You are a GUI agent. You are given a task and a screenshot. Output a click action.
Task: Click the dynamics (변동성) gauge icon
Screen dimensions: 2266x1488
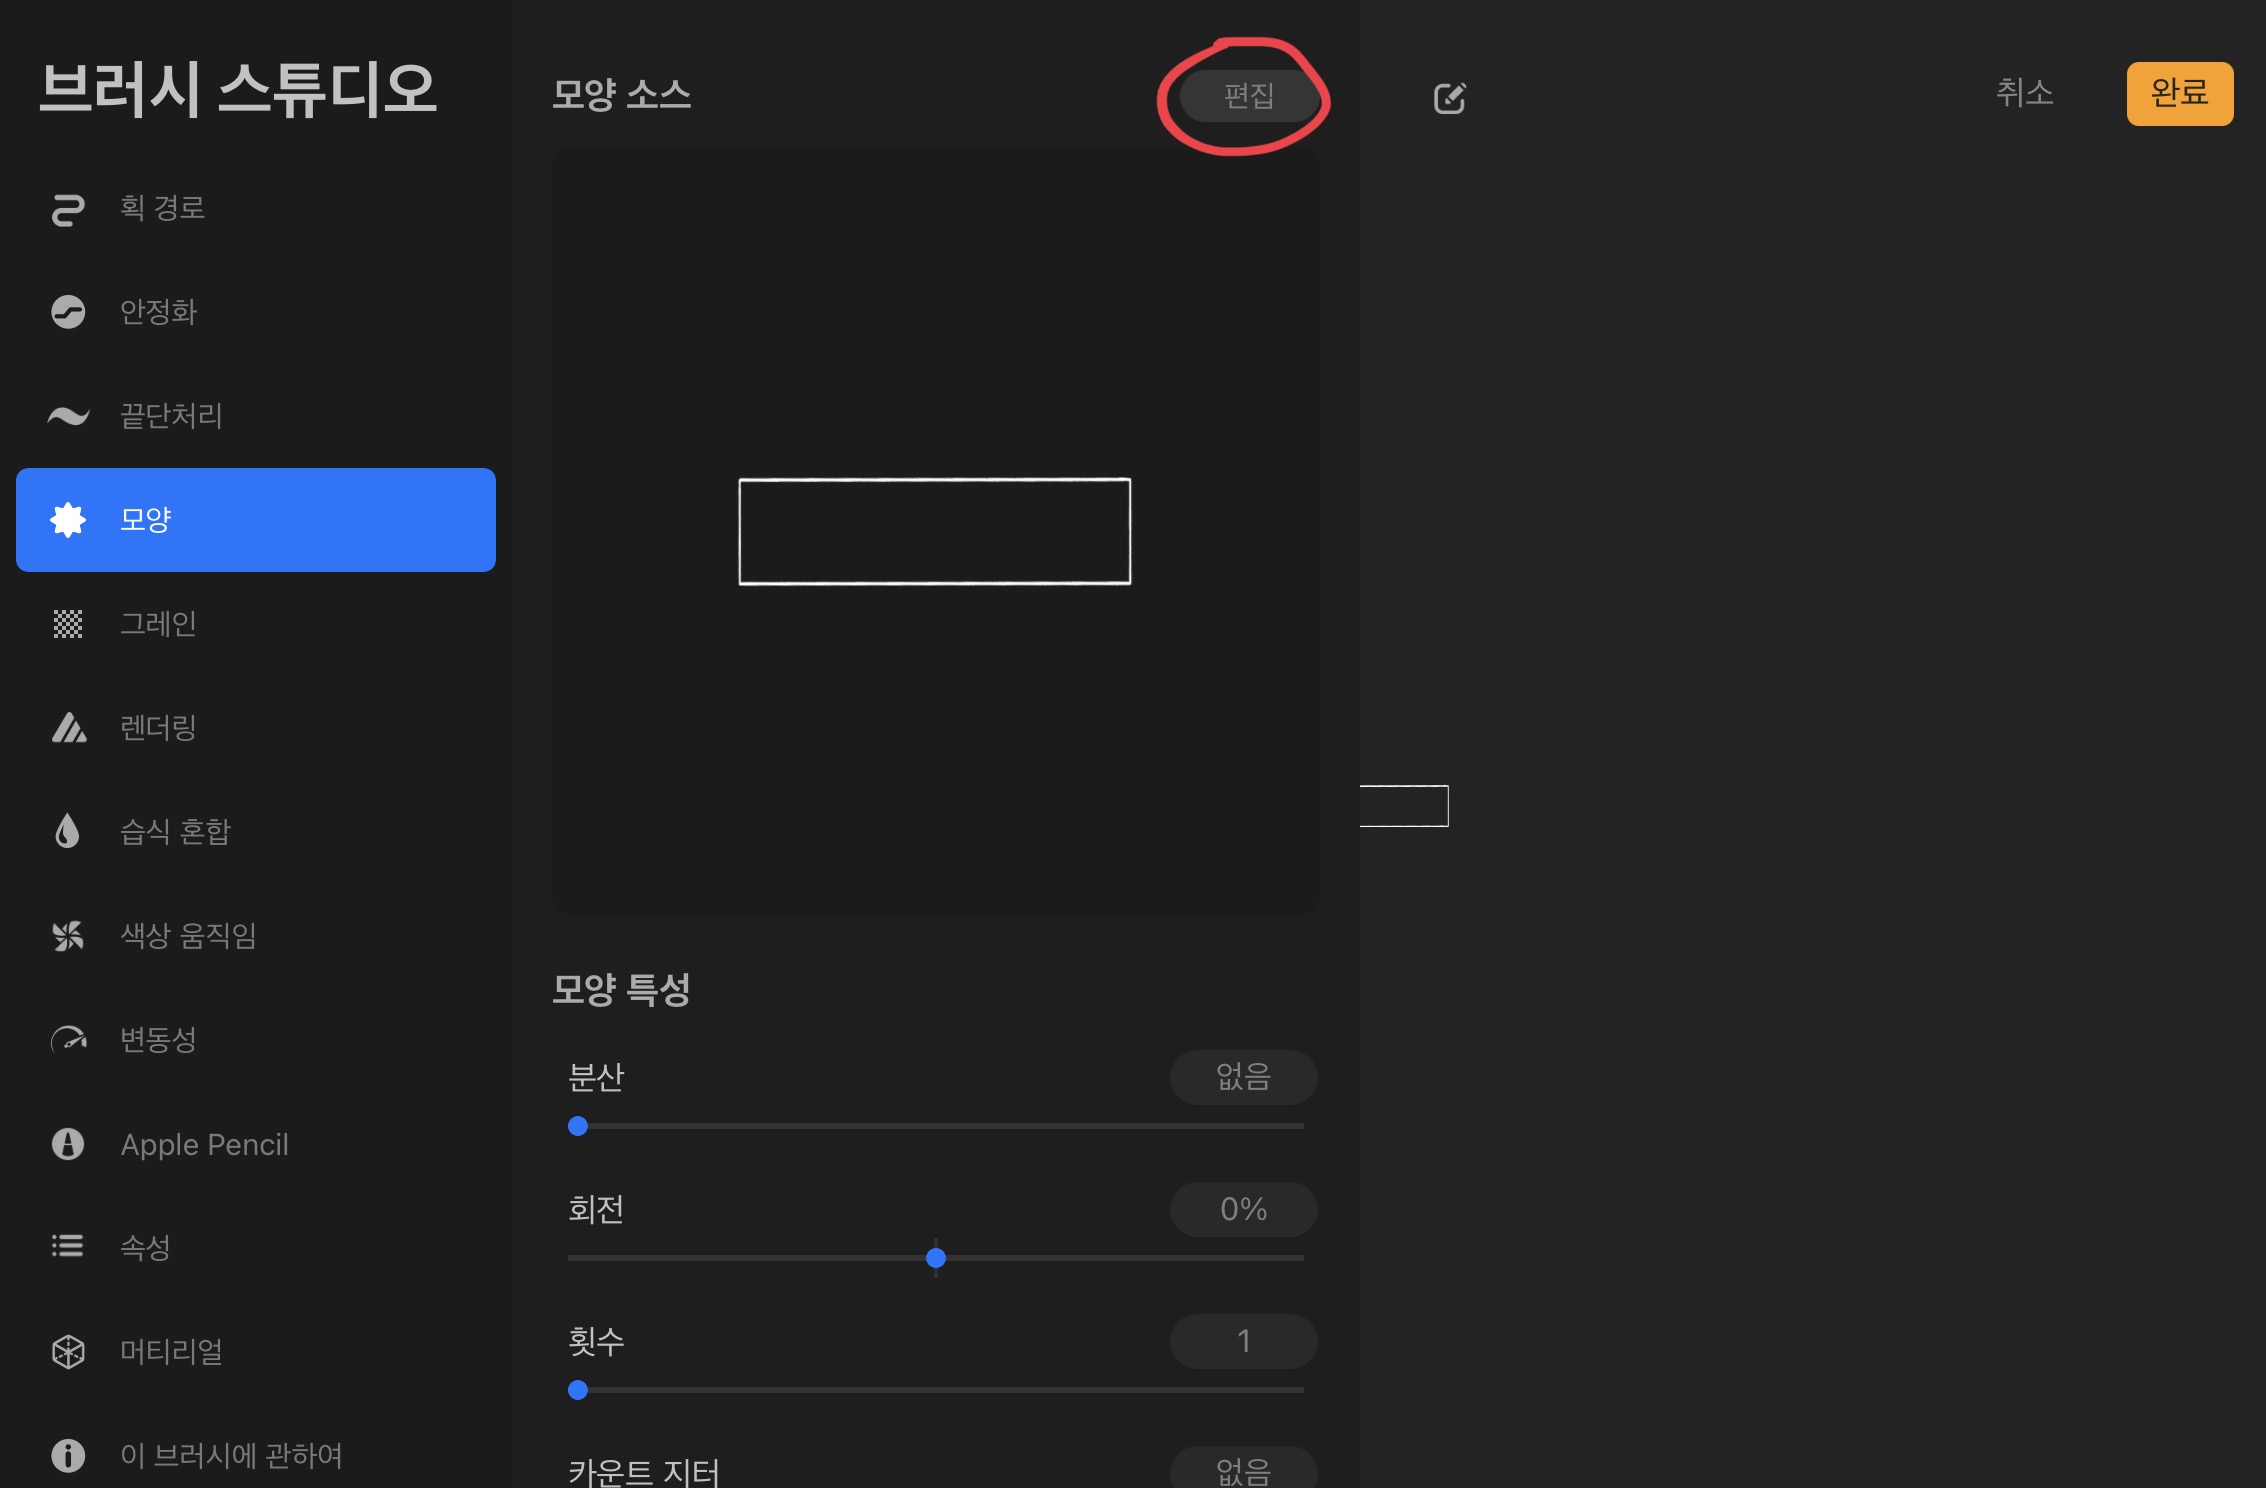[x=68, y=1040]
